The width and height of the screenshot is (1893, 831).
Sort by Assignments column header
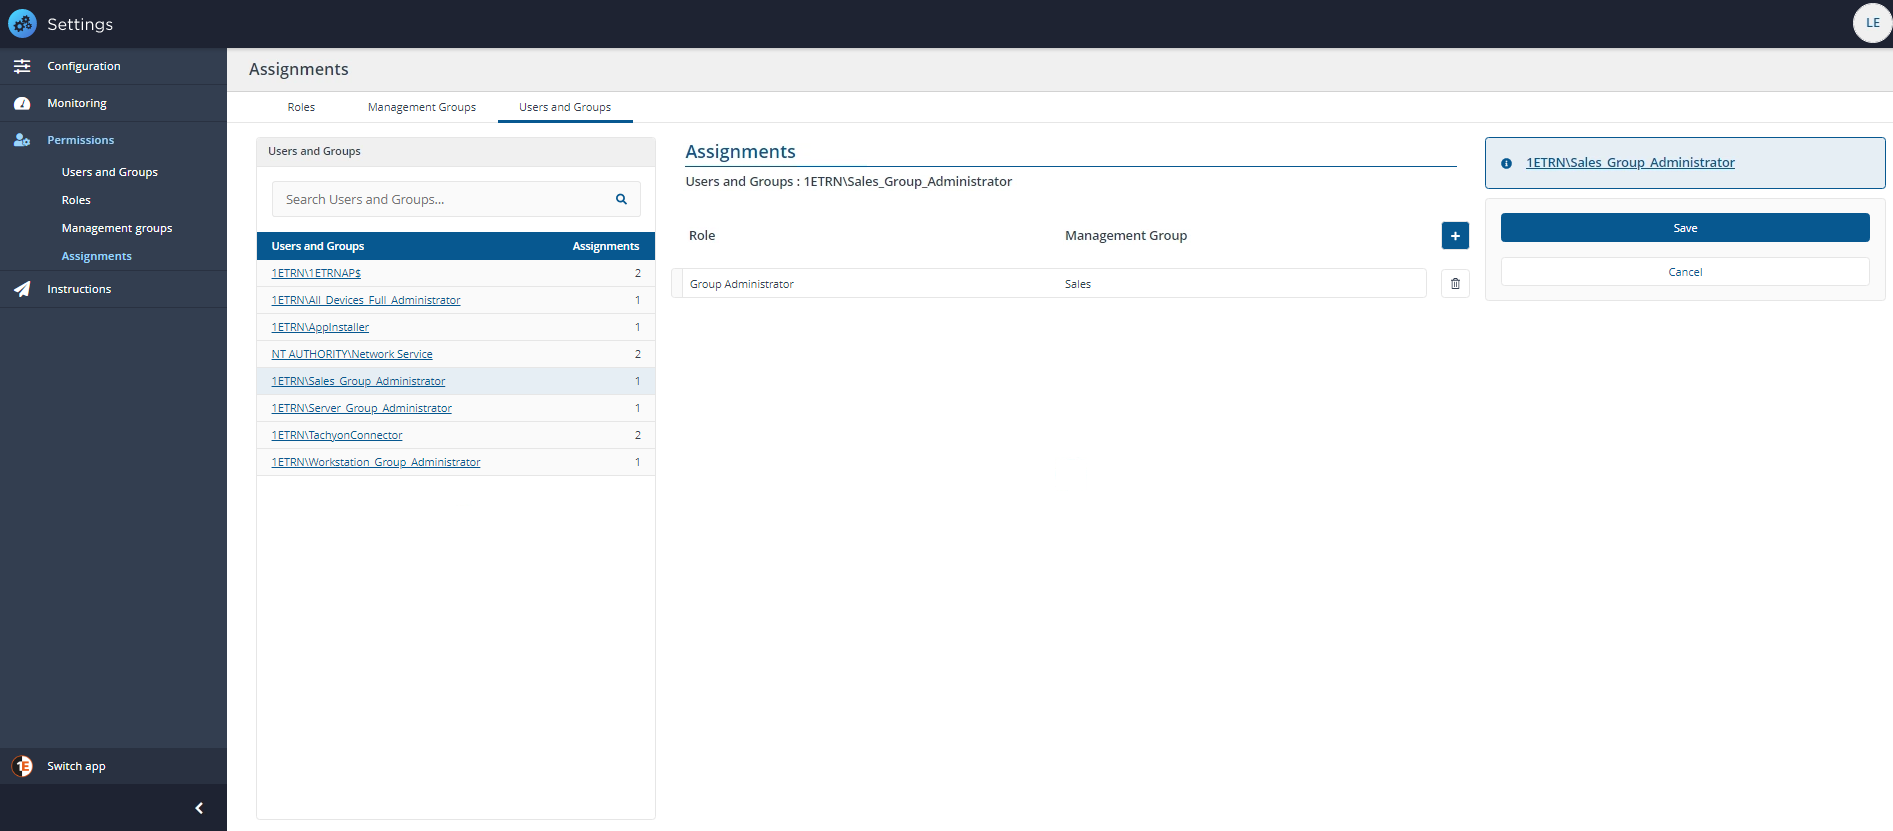(605, 246)
